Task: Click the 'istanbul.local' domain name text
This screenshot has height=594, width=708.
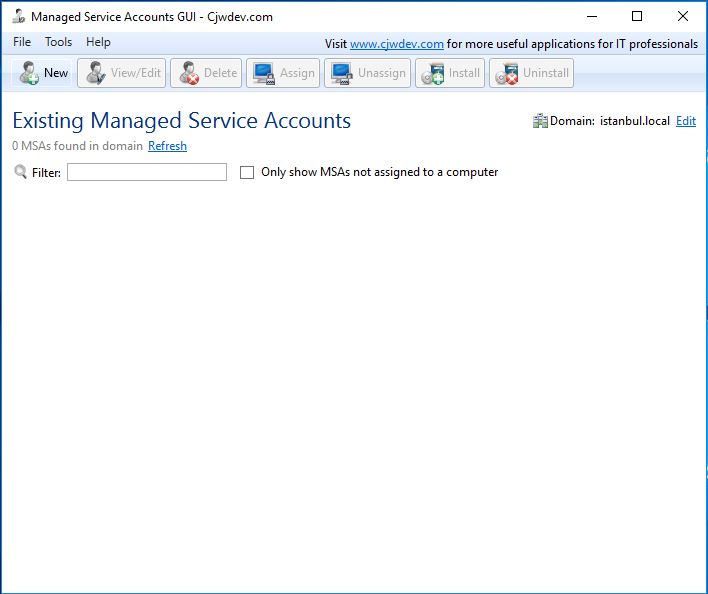Action: pyautogui.click(x=635, y=121)
